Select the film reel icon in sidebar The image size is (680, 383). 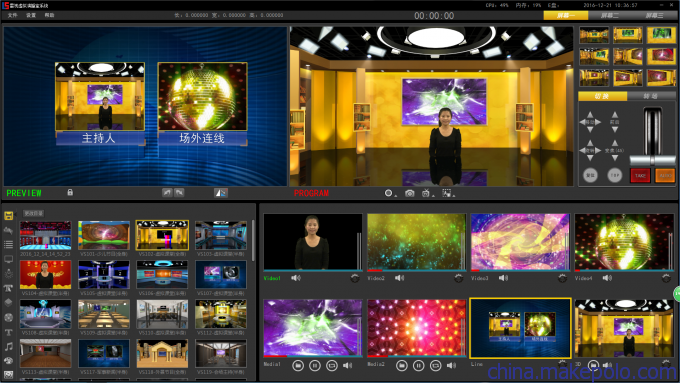click(x=8, y=318)
